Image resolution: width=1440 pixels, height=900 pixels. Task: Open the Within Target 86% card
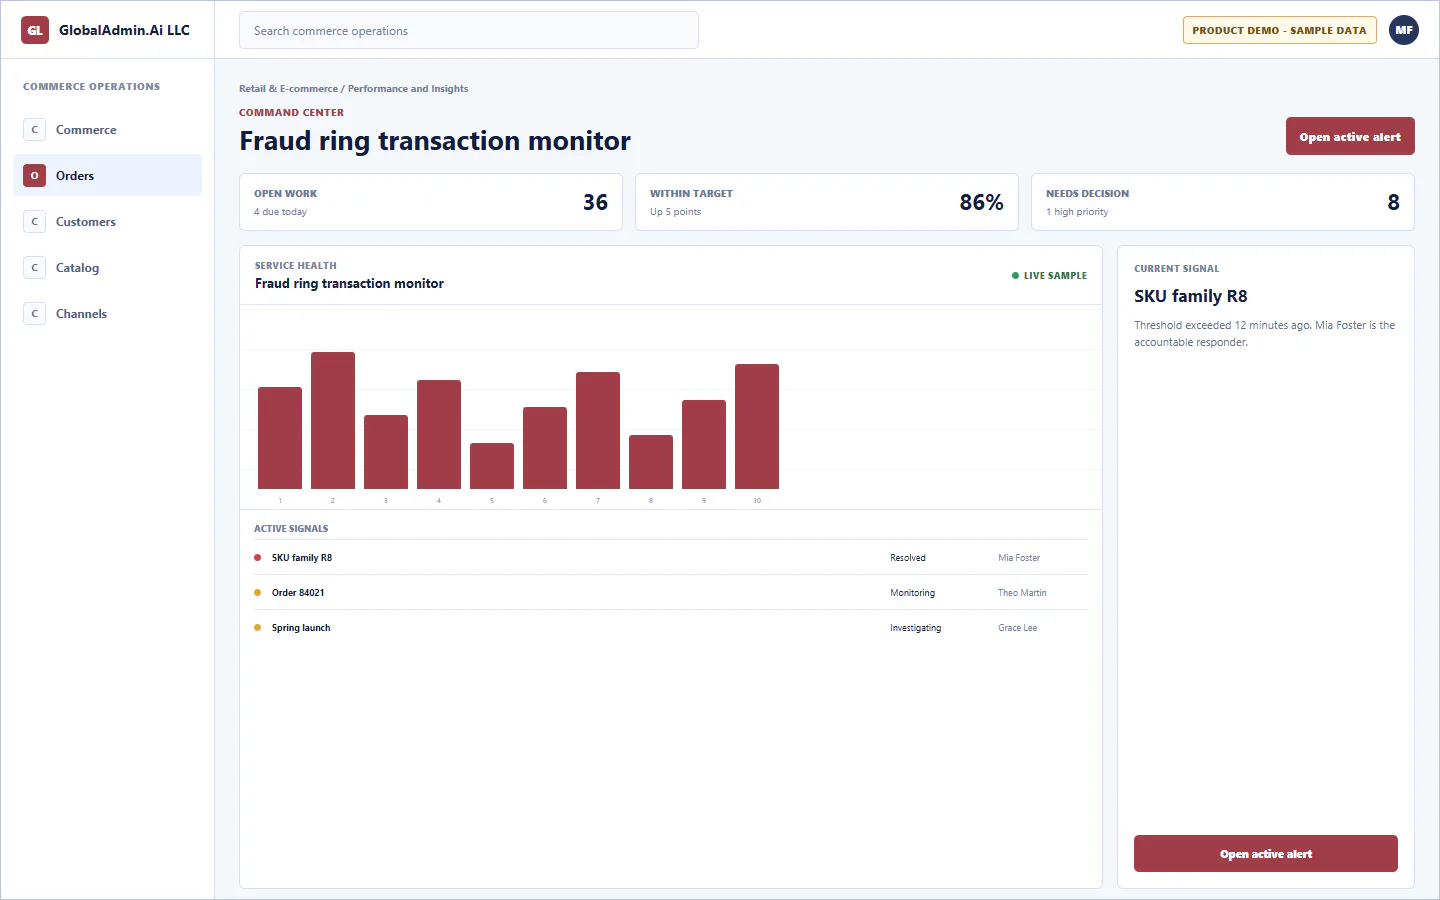[827, 202]
